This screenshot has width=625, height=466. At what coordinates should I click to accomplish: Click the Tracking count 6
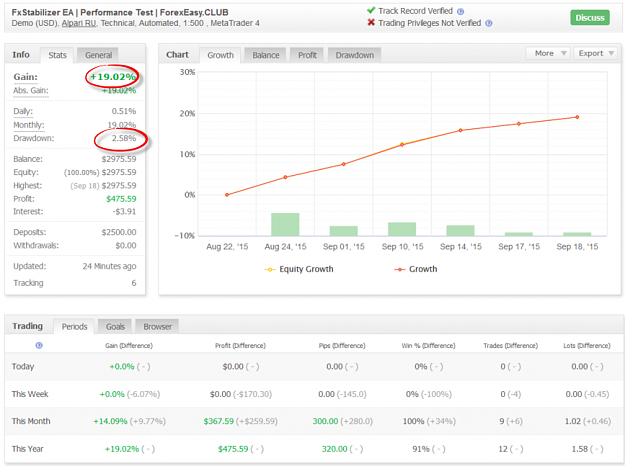pos(134,283)
